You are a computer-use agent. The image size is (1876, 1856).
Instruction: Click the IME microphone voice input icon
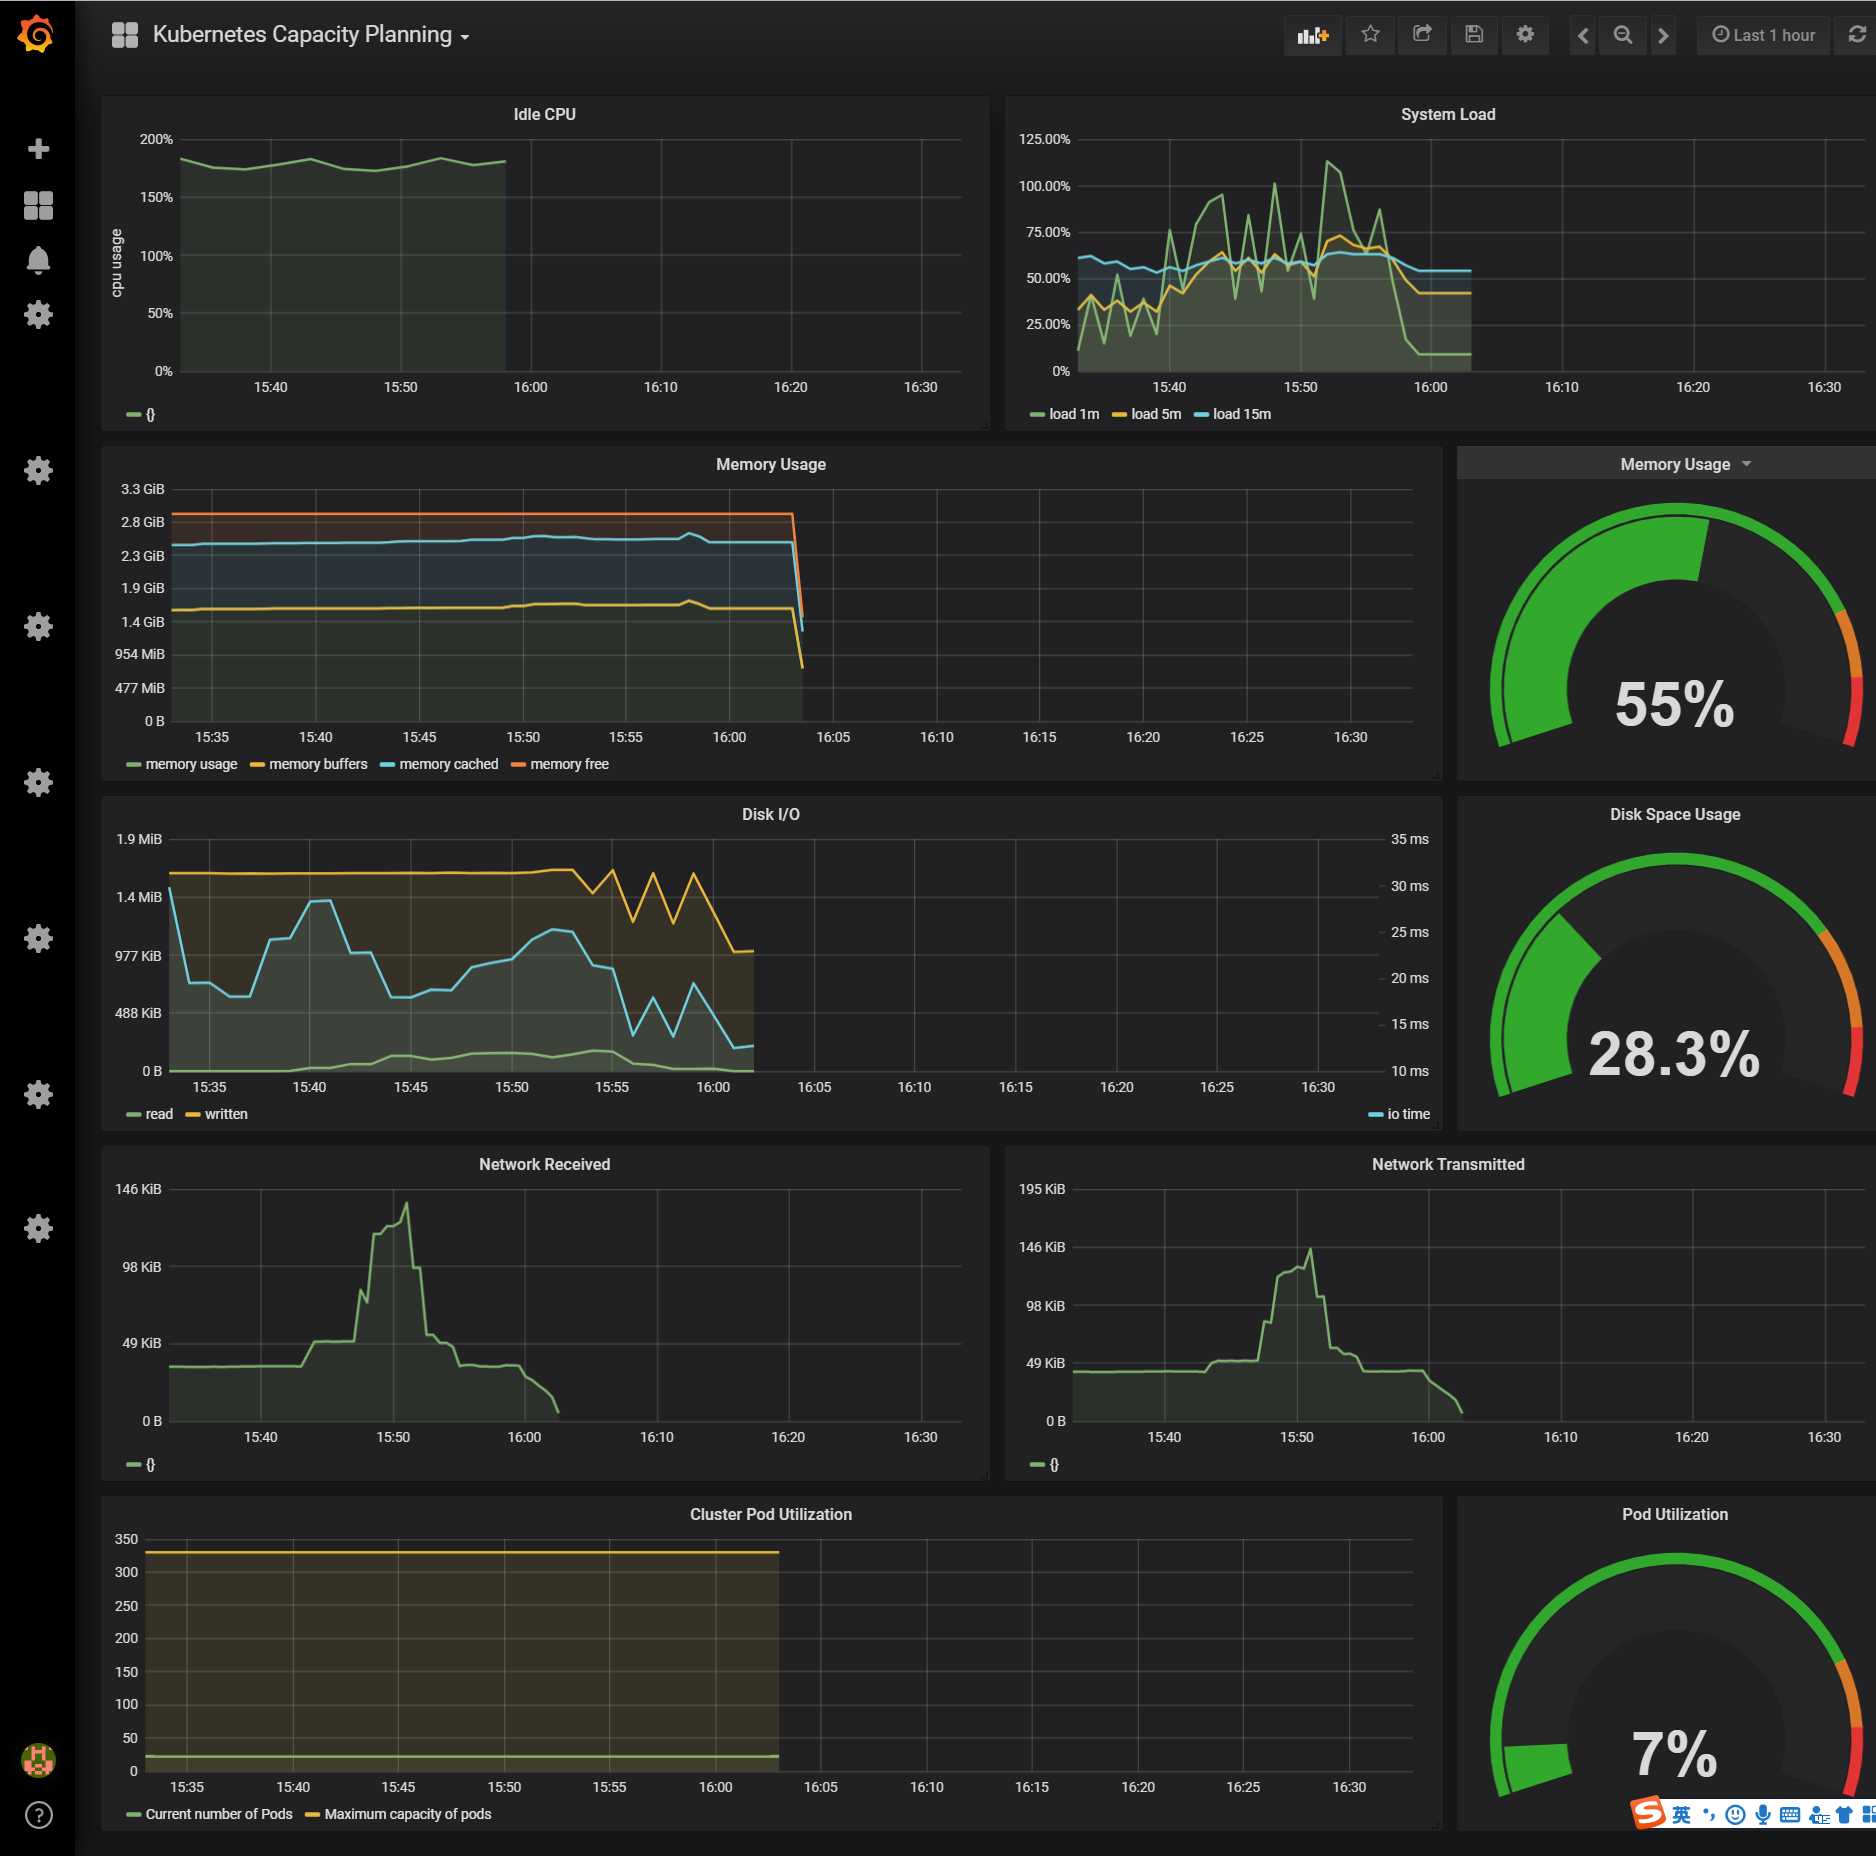[1763, 1814]
